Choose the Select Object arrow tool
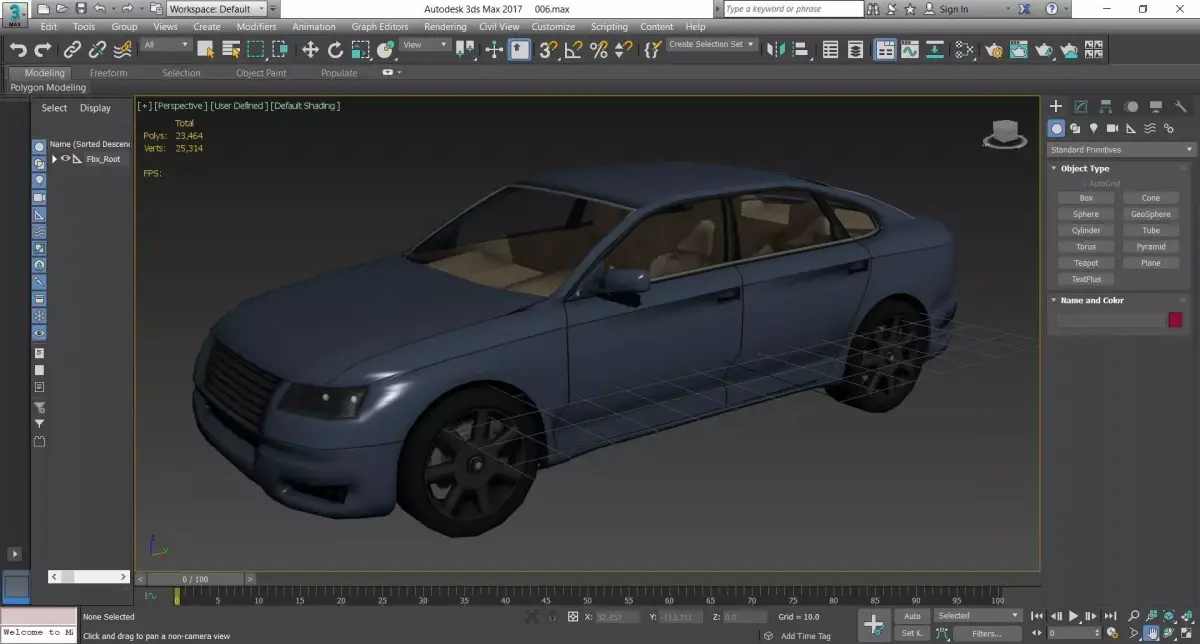 click(206, 50)
